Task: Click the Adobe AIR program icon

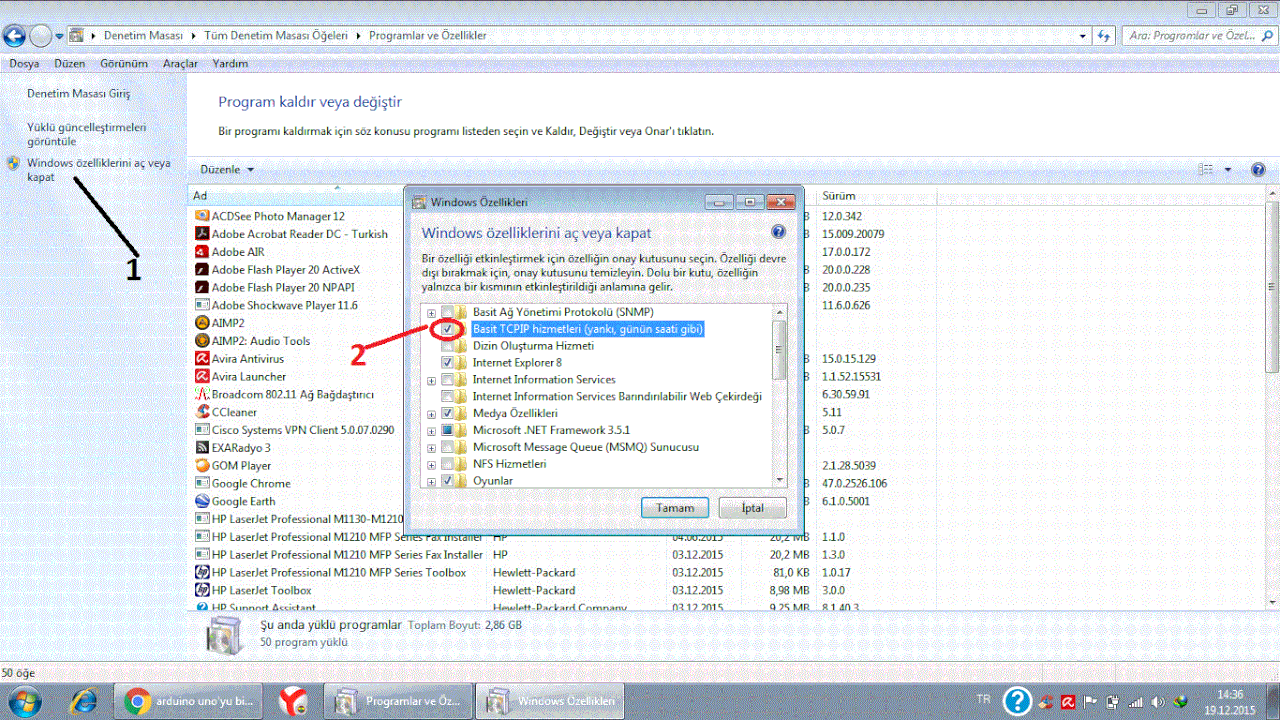Action: [x=202, y=252]
